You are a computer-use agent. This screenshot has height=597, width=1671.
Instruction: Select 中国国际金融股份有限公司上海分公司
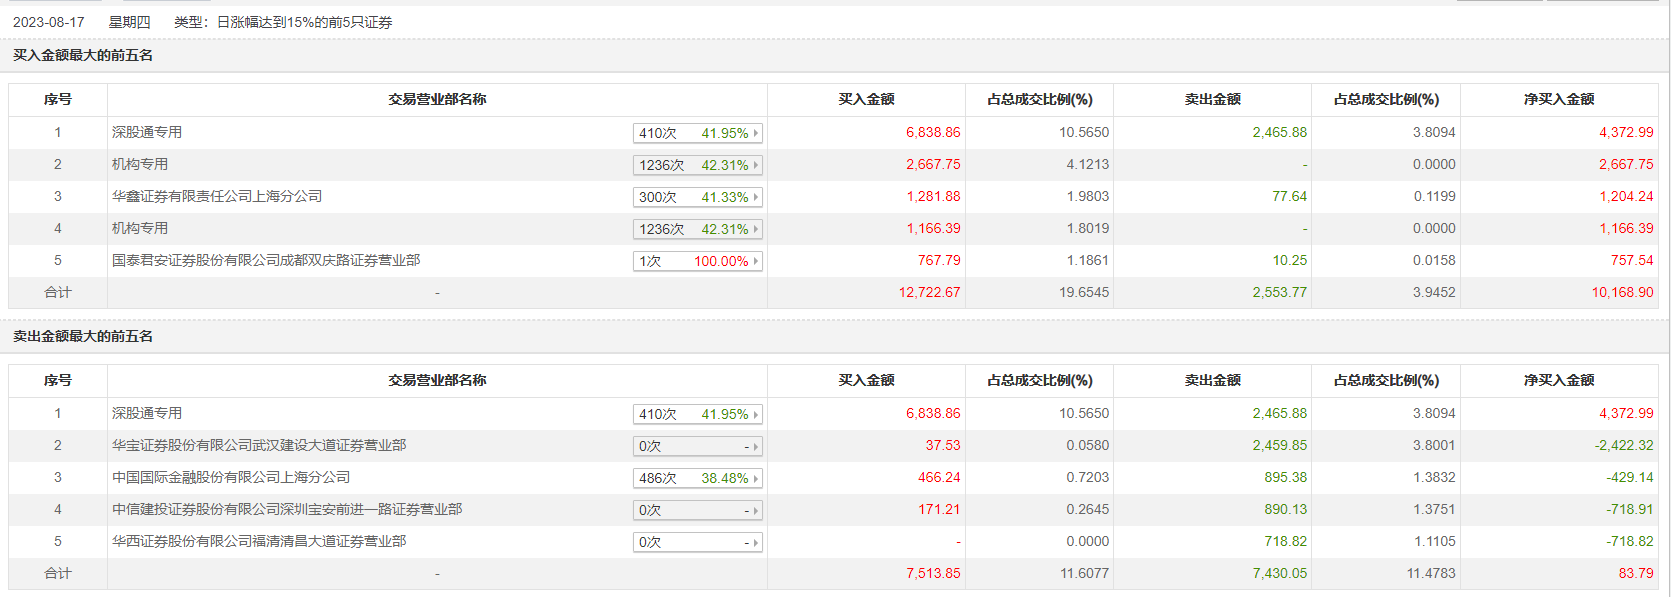point(231,477)
